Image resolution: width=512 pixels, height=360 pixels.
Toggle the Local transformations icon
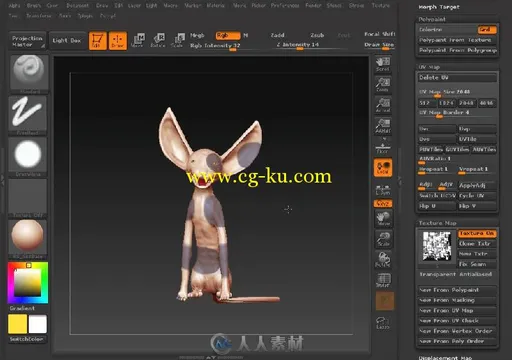click(x=383, y=167)
